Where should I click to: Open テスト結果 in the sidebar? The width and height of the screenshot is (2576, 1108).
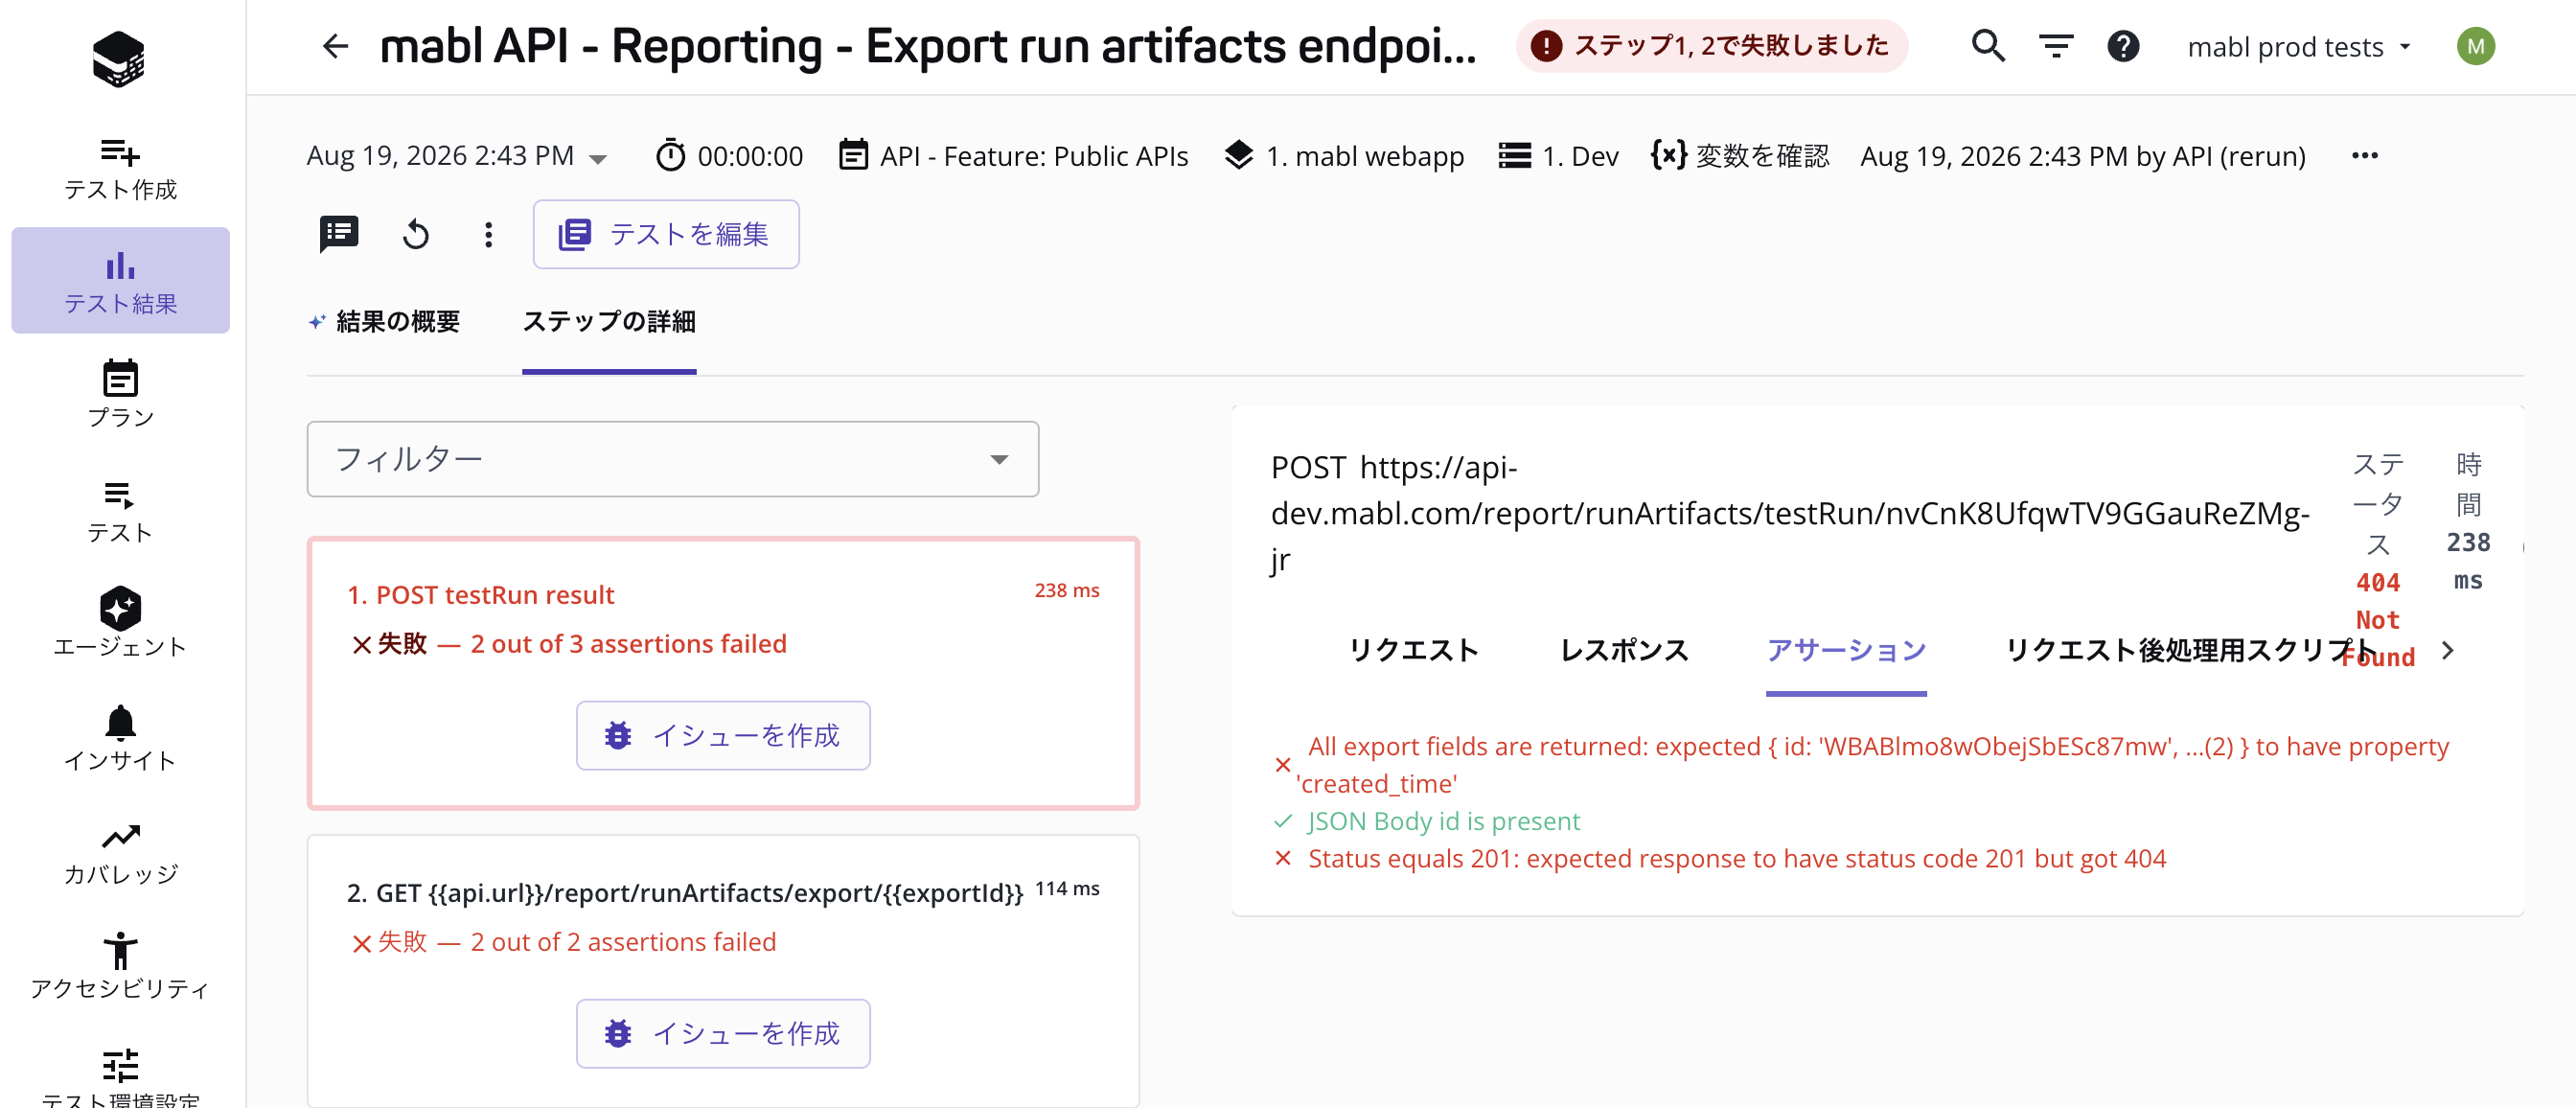pos(120,281)
